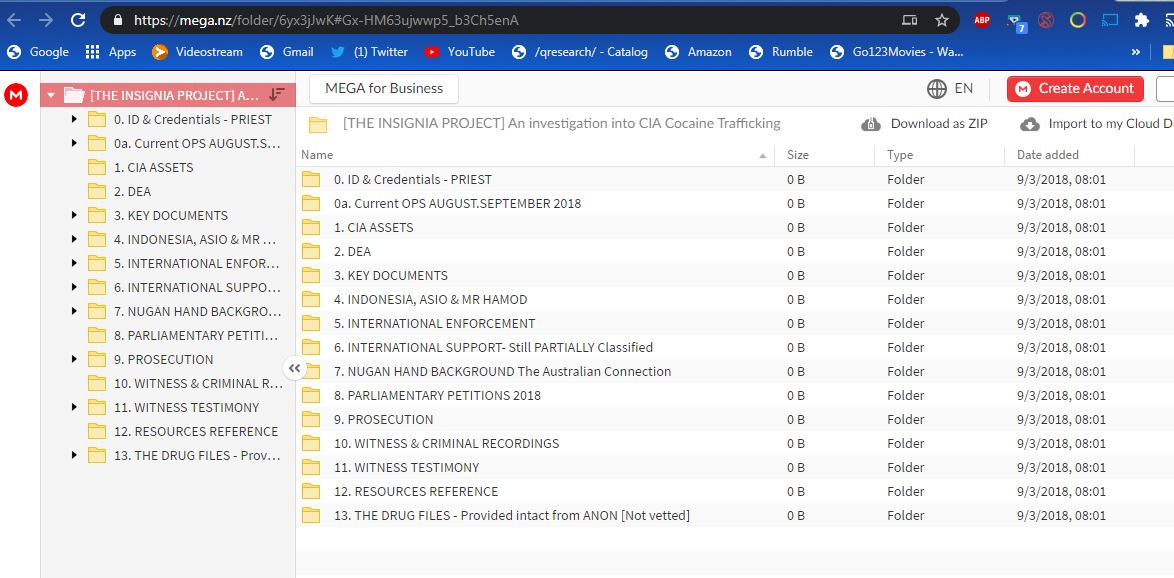Expand 9. PROSECUTION tree node
This screenshot has width=1174, height=578.
tap(74, 359)
